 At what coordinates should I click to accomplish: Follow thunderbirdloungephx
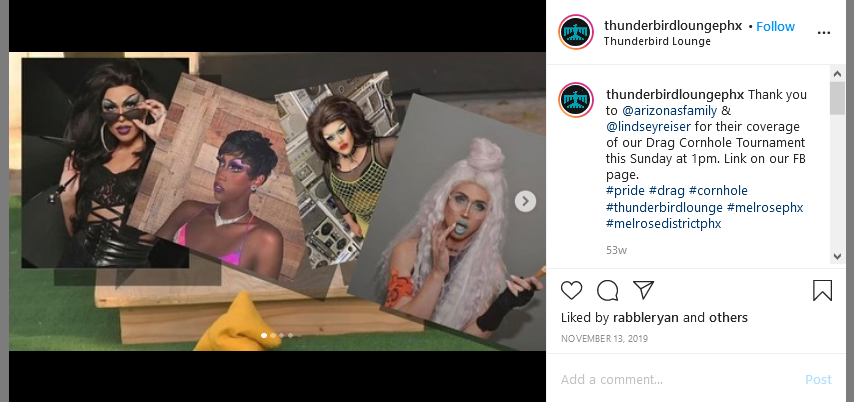(775, 26)
